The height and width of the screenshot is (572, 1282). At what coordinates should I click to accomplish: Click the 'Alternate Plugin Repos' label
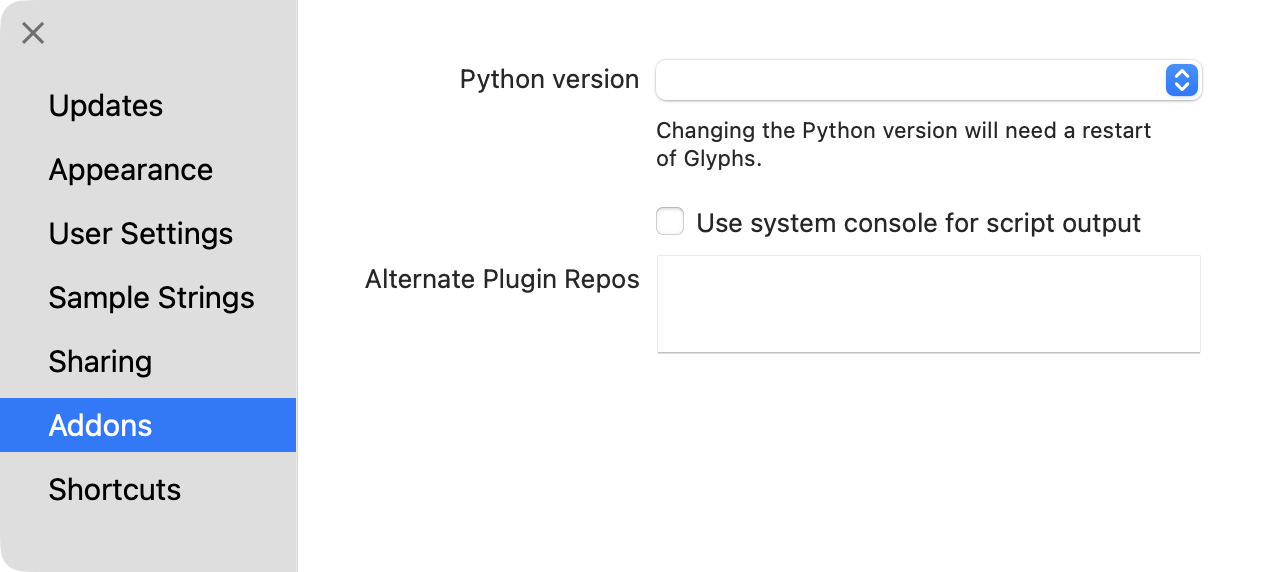pos(502,279)
